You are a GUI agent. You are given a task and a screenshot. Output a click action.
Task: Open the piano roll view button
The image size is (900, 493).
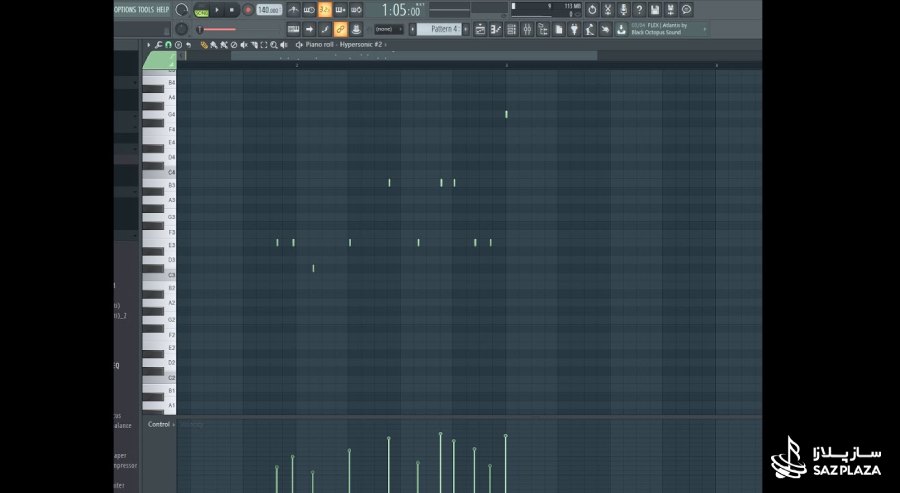click(496, 29)
